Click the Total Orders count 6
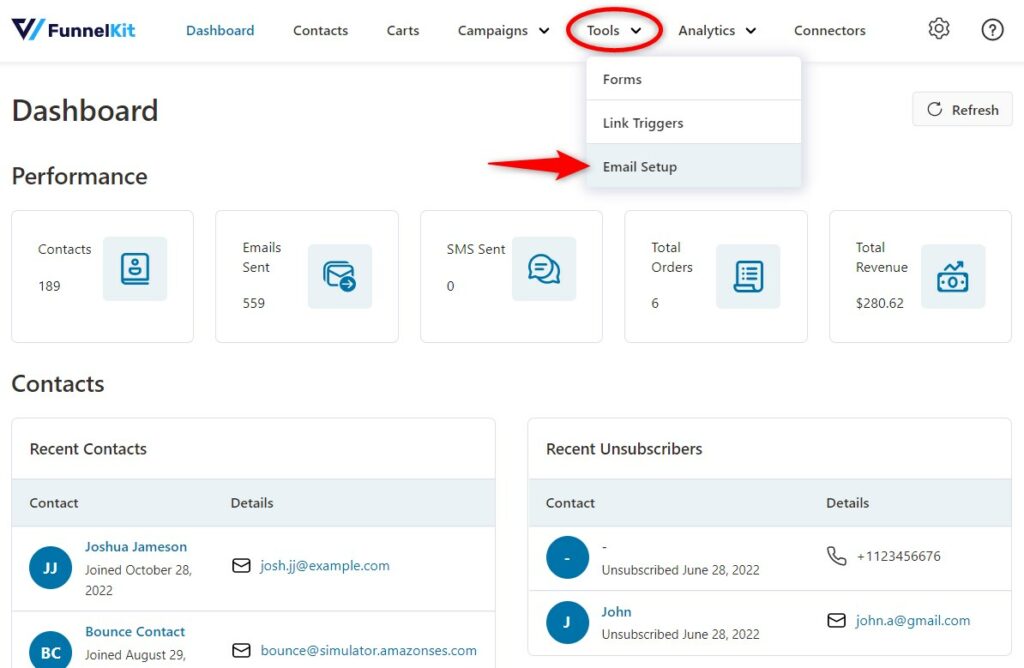Viewport: 1024px width, 668px height. (655, 303)
